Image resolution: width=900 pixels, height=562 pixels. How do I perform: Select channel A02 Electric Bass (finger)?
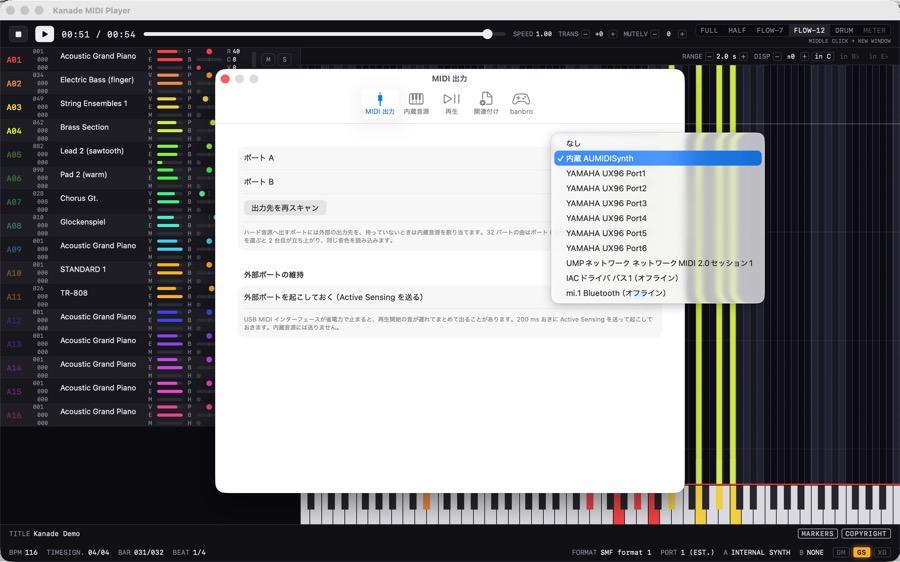(x=97, y=80)
